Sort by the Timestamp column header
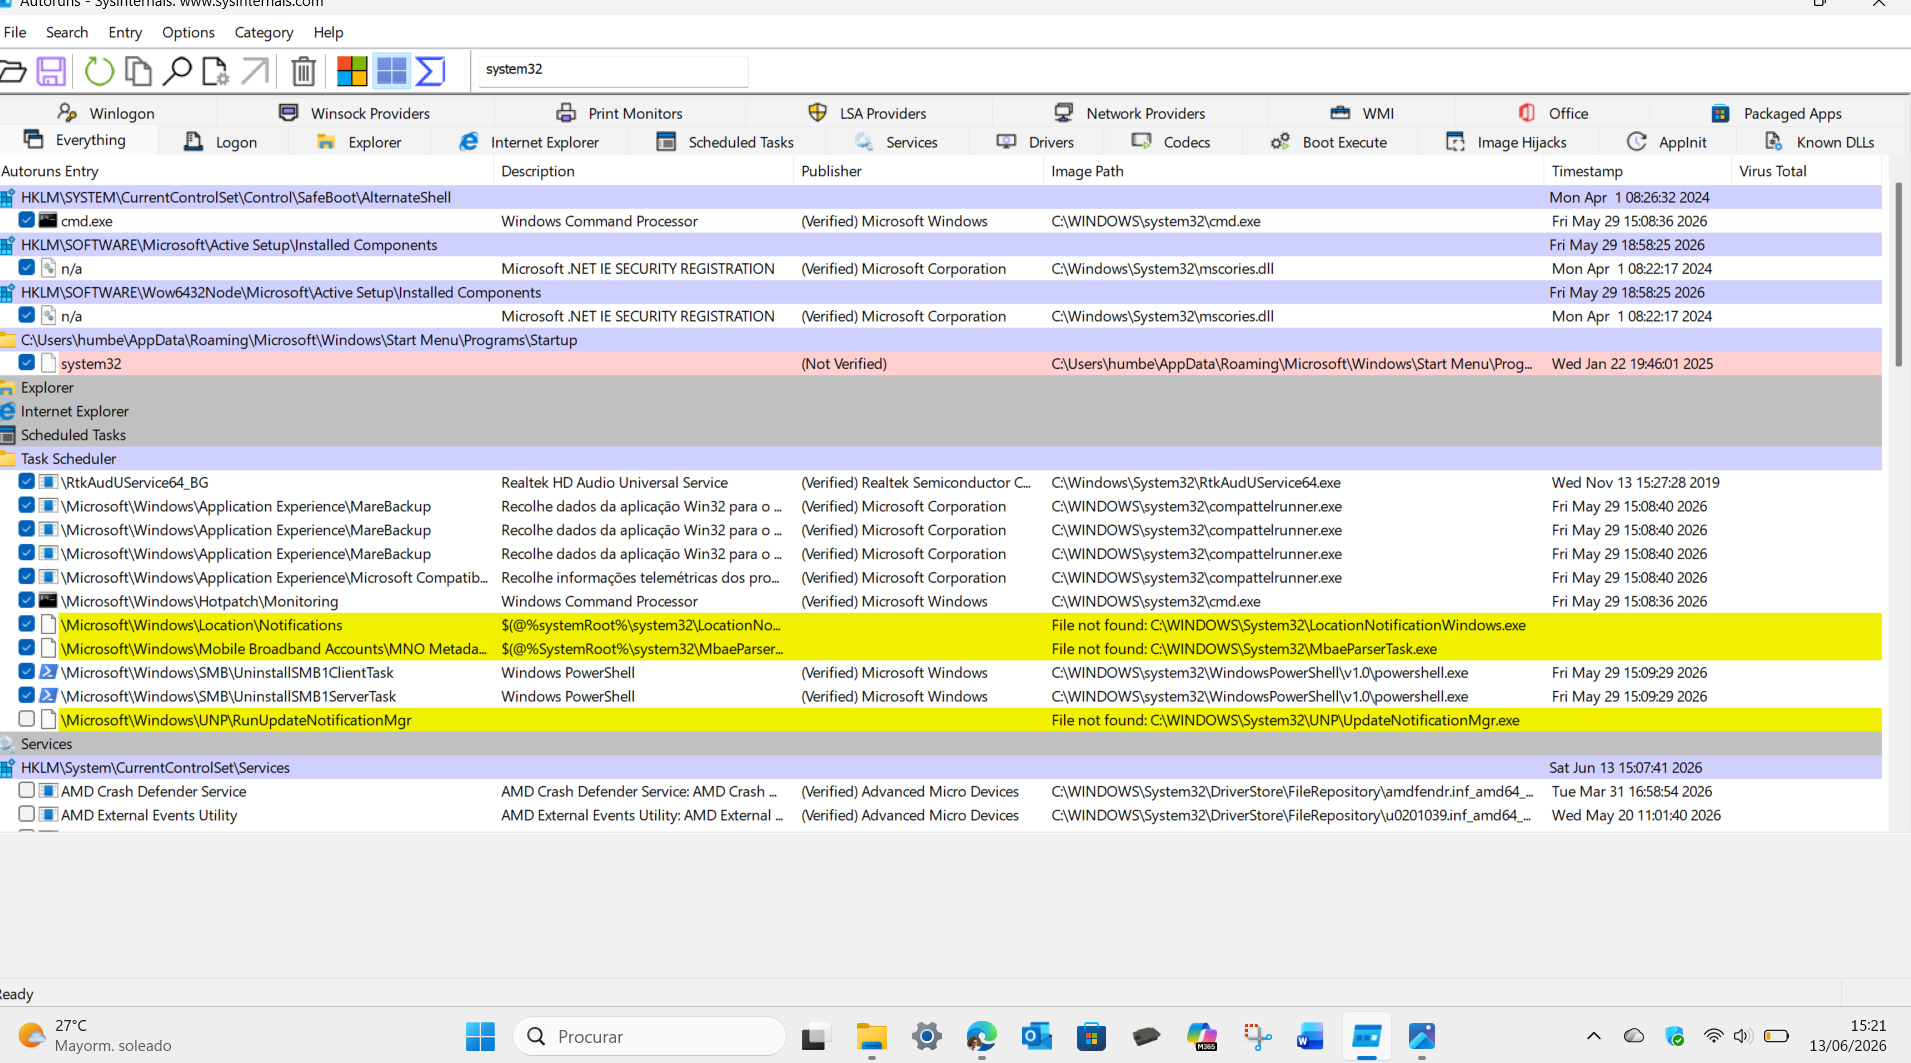Screen dimensions: 1911x1063 coord(1587,171)
